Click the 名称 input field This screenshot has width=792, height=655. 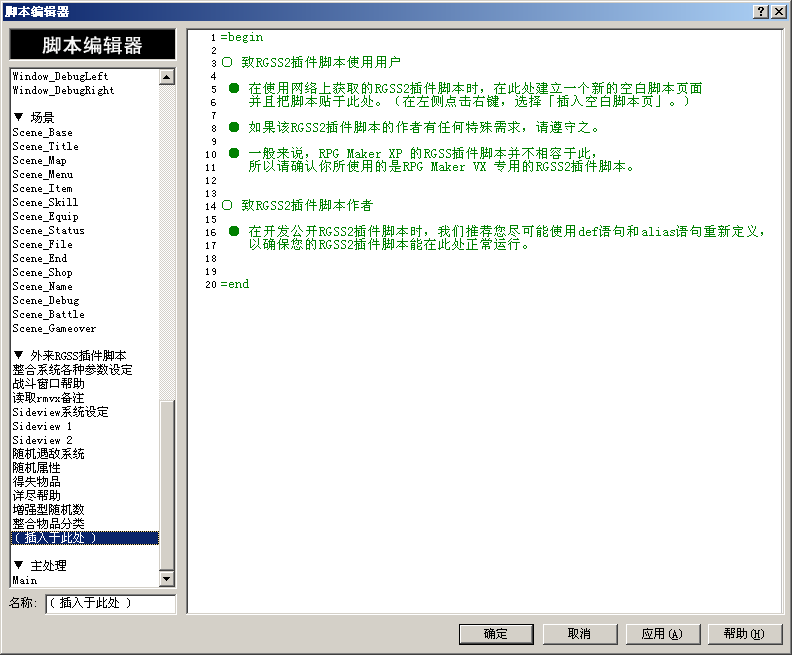point(111,603)
